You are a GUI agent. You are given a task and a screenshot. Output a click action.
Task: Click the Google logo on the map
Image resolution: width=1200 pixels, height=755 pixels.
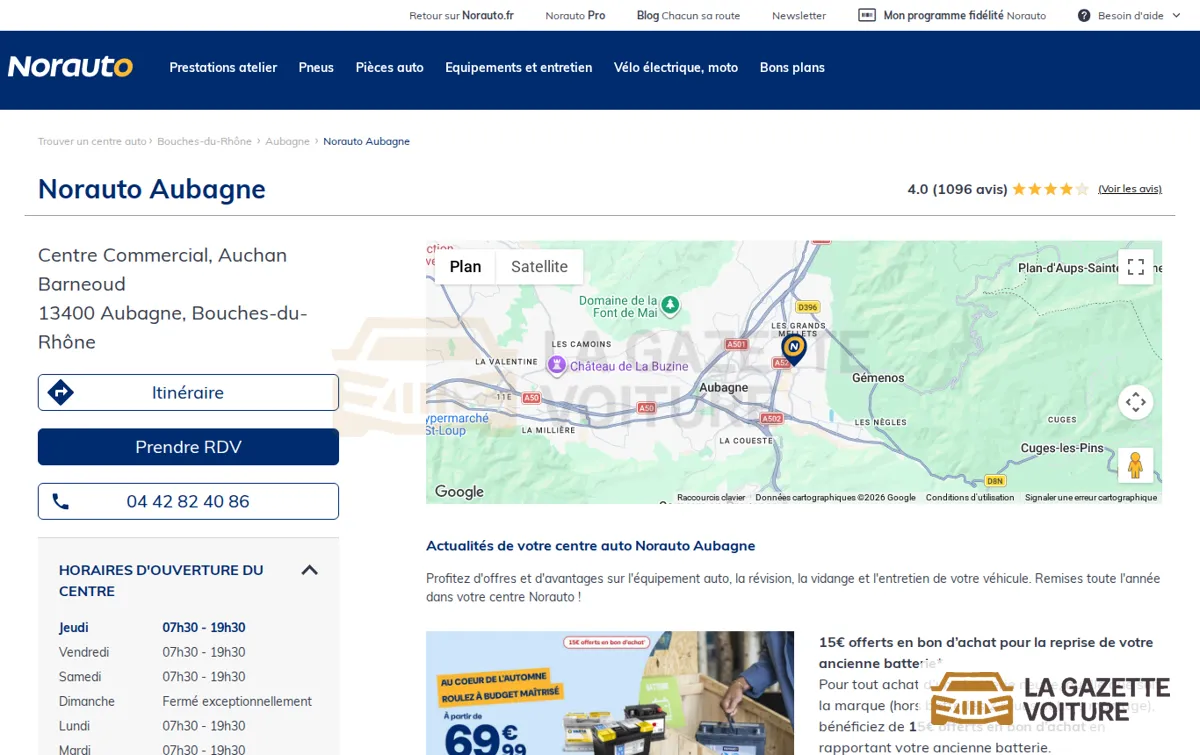pos(459,492)
